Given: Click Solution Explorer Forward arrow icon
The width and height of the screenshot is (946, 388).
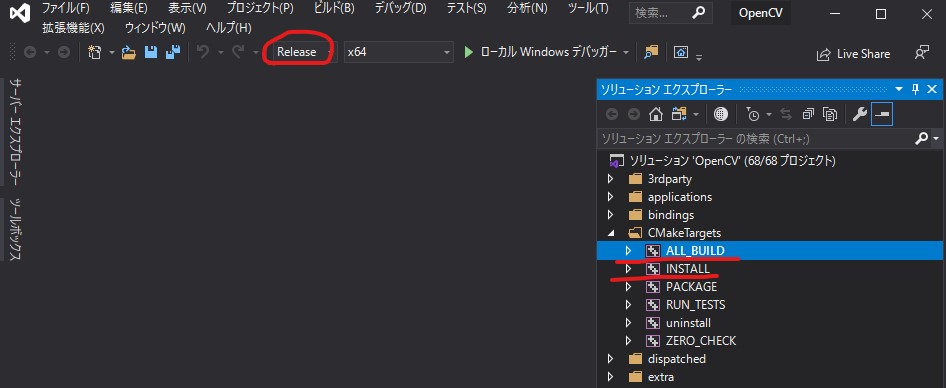Looking at the screenshot, I should (633, 113).
